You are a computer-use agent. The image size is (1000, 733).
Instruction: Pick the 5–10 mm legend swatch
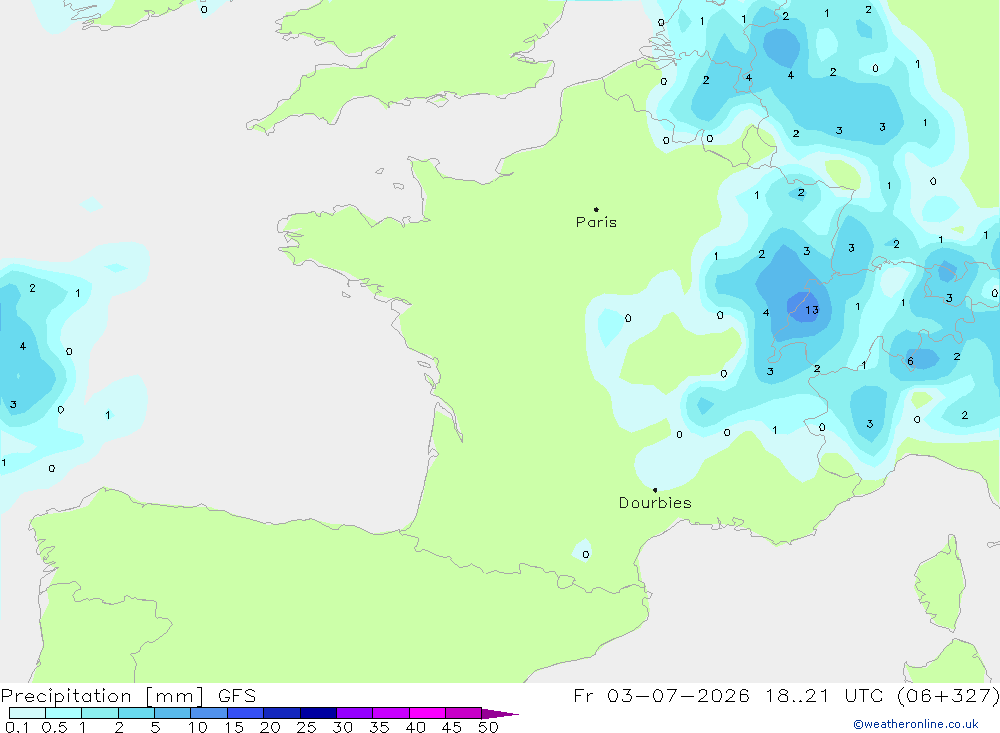[172, 713]
